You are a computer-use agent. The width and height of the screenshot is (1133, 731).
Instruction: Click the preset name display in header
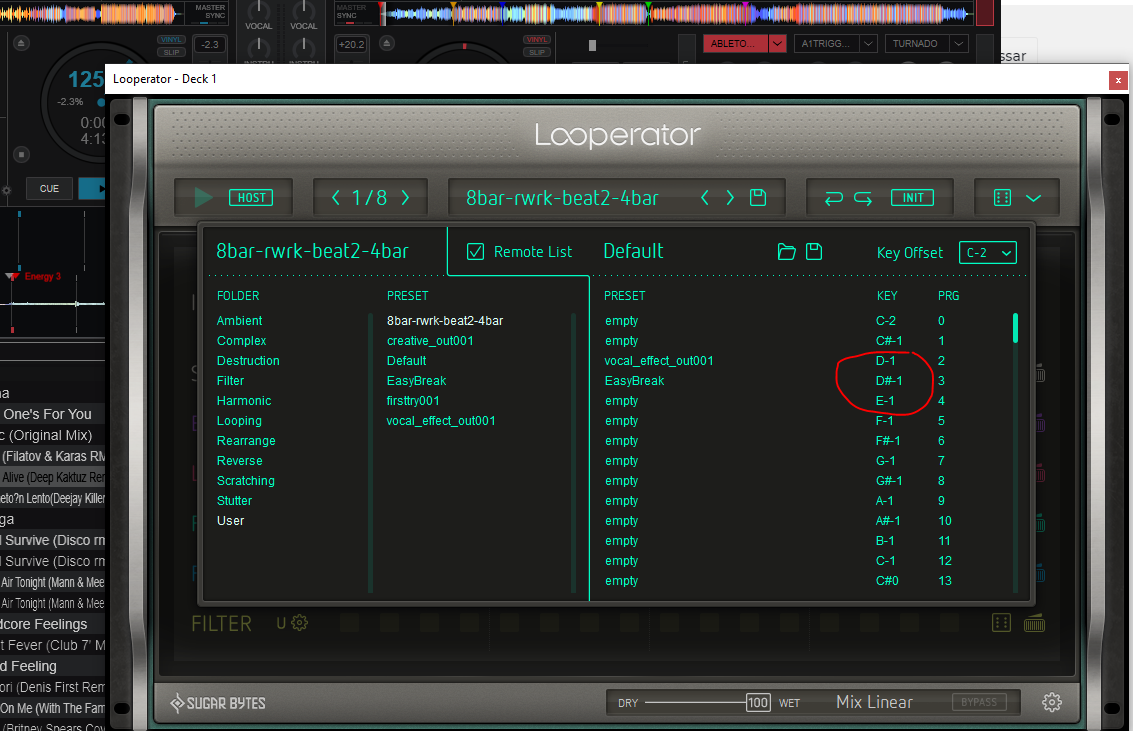(562, 198)
